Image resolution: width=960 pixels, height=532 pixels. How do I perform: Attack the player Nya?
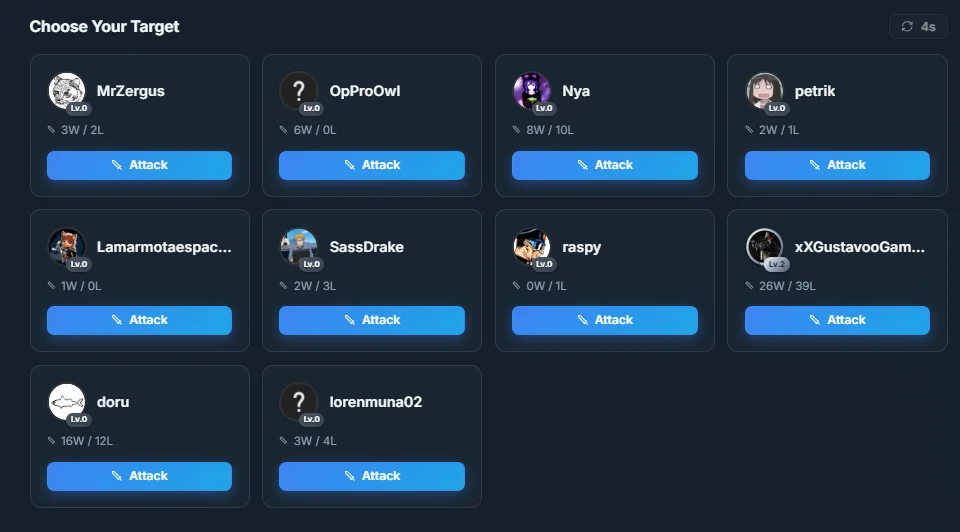click(x=605, y=165)
